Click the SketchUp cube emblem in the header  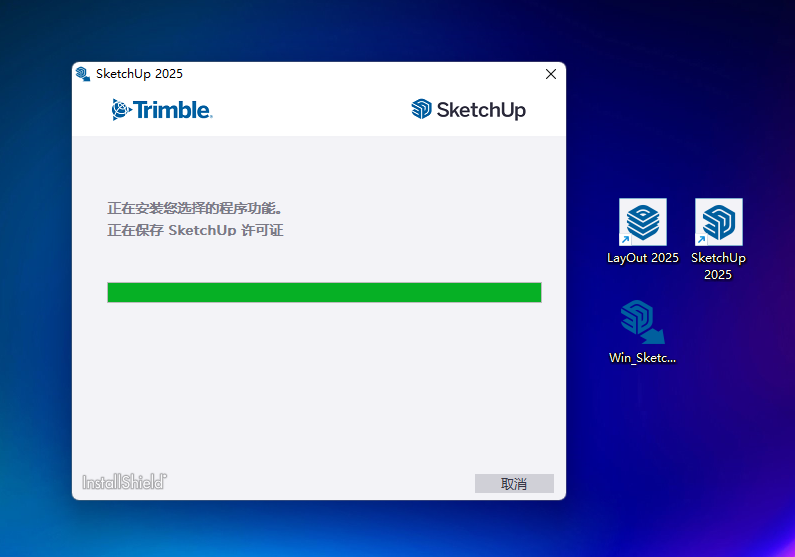tap(421, 109)
